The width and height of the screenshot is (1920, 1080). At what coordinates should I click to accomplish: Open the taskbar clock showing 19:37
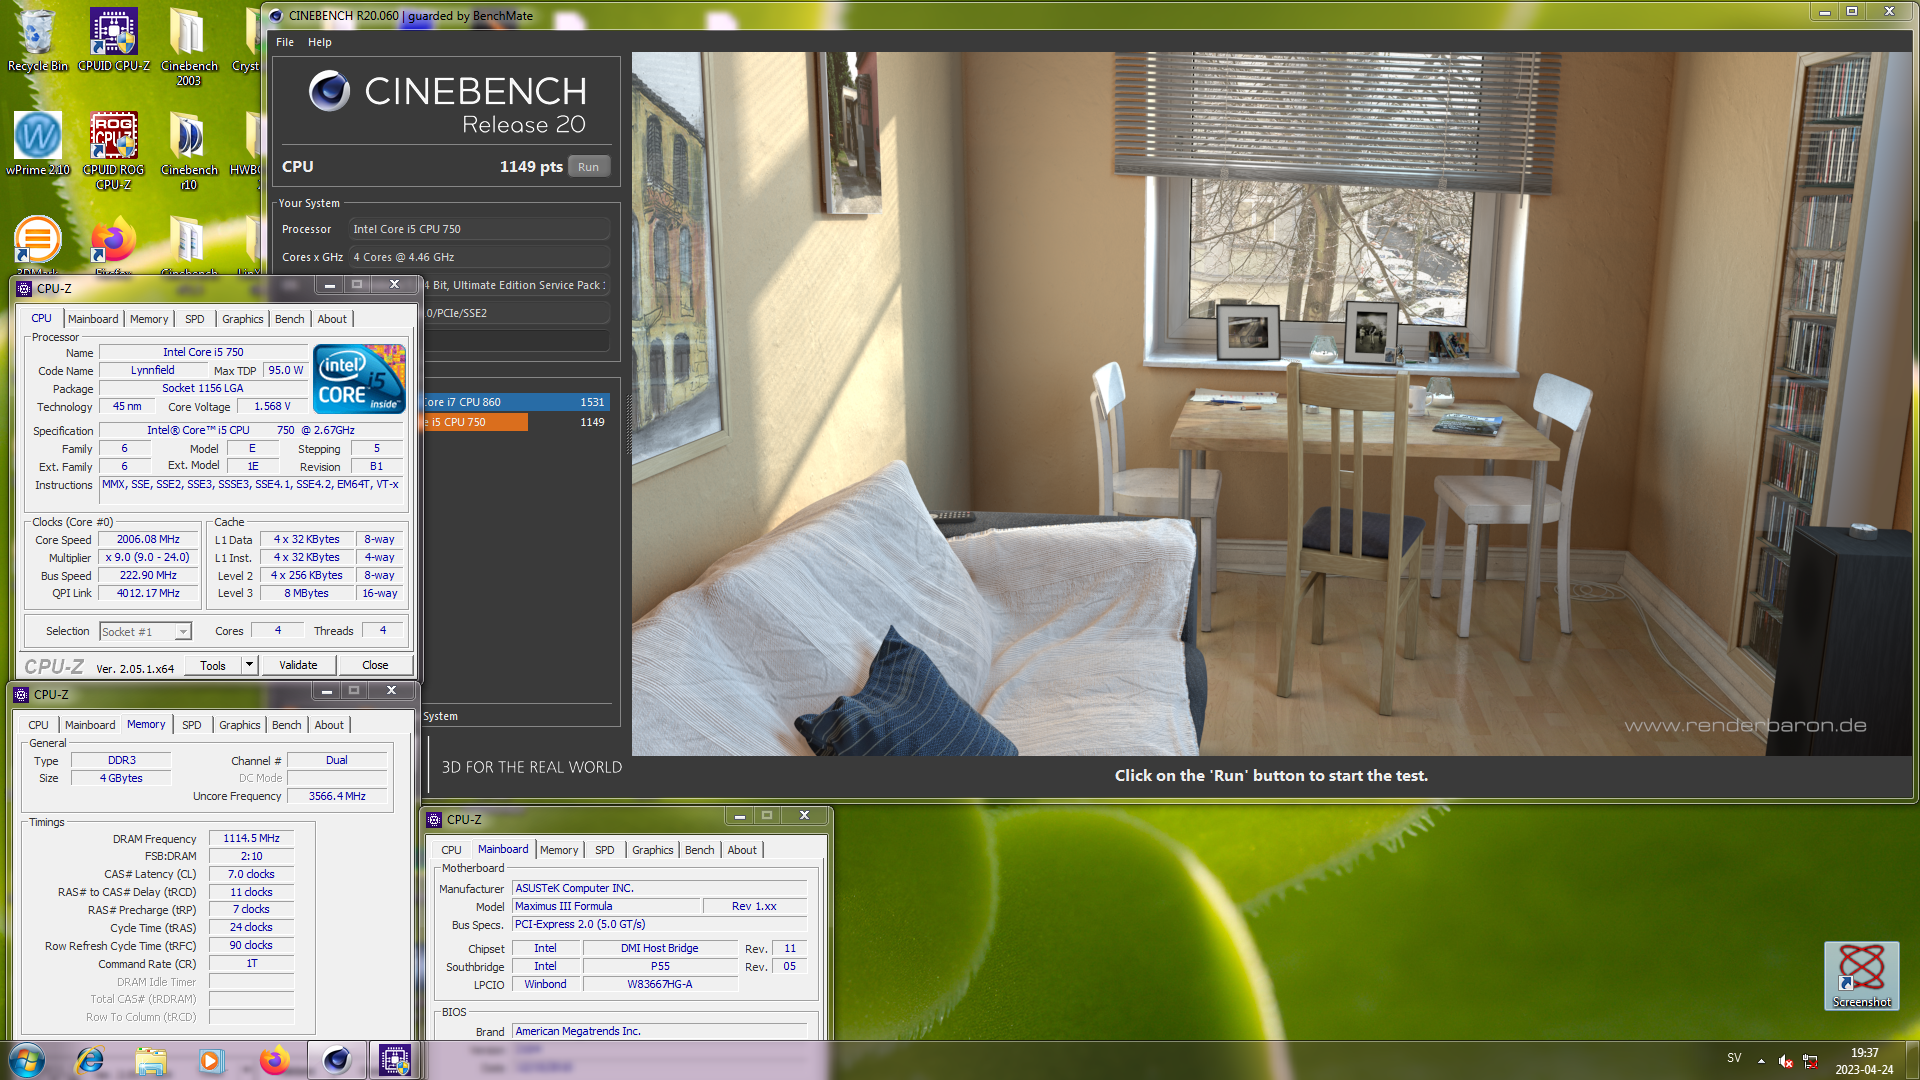click(1864, 1061)
